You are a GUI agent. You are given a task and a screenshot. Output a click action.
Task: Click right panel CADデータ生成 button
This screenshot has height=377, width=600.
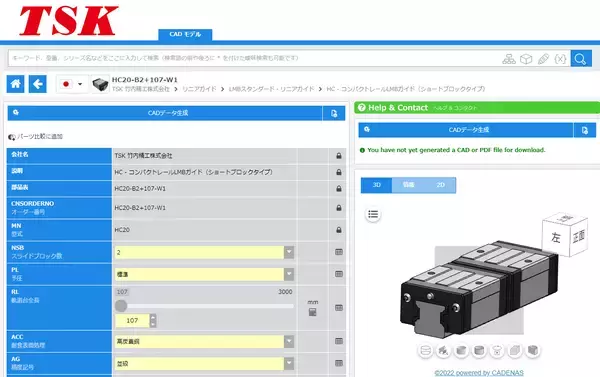(x=466, y=130)
